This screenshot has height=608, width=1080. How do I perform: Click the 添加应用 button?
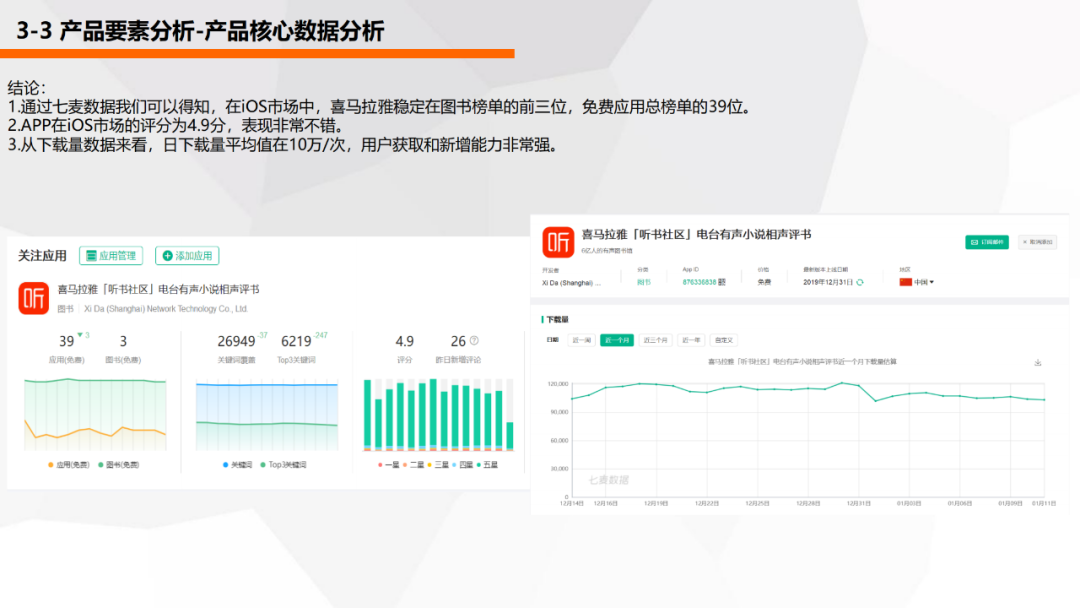[187, 255]
